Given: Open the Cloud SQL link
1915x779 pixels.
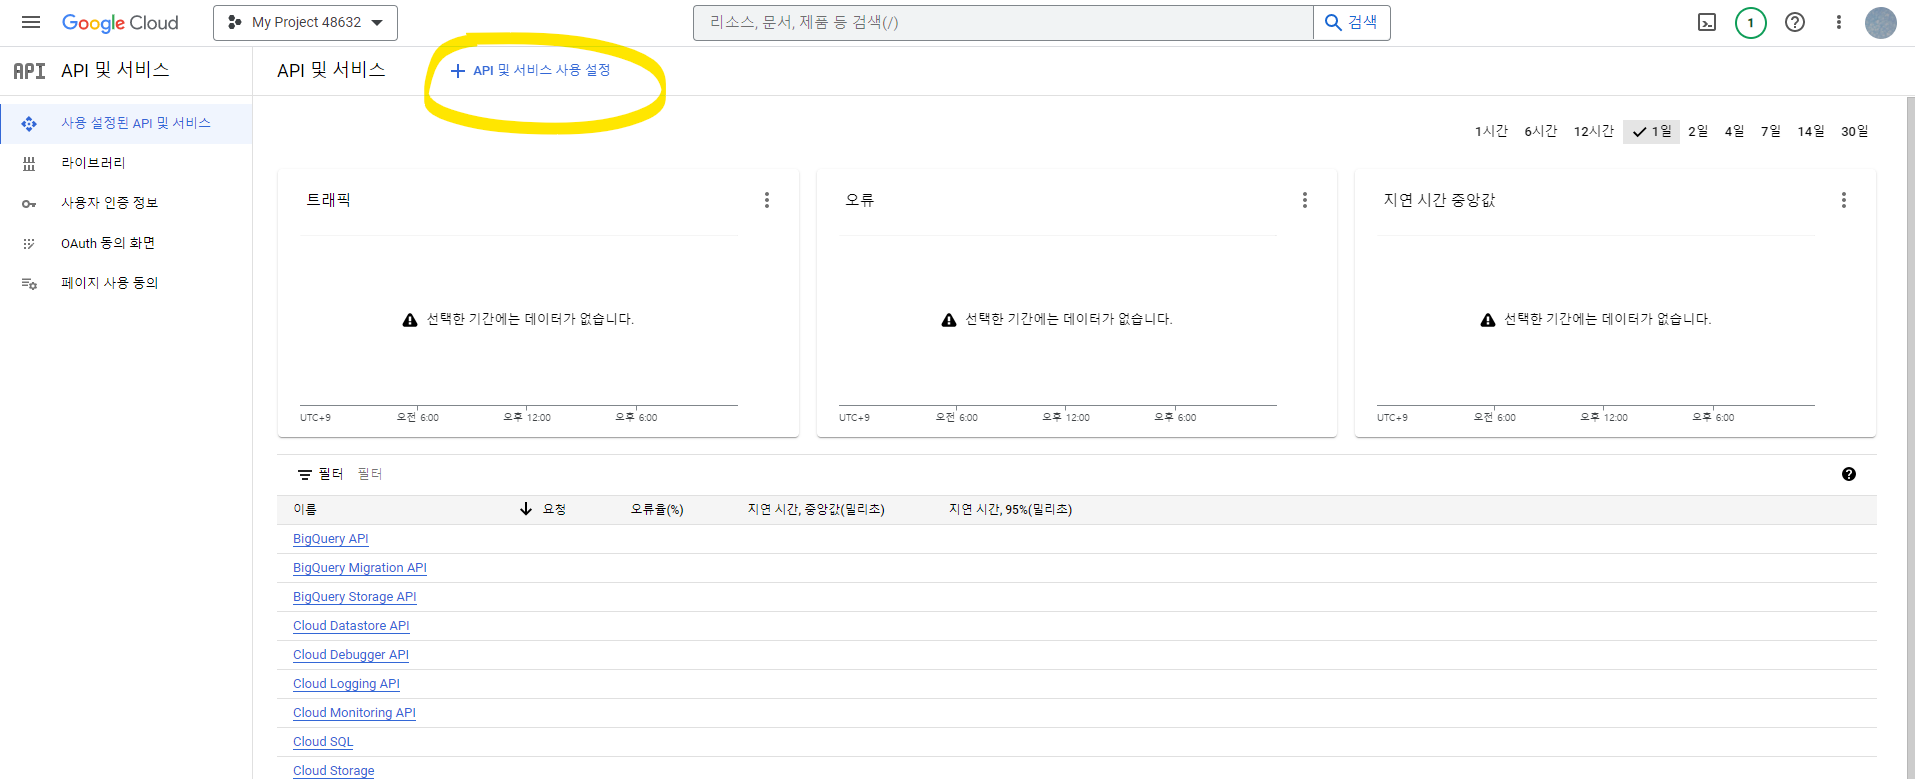Looking at the screenshot, I should coord(323,742).
